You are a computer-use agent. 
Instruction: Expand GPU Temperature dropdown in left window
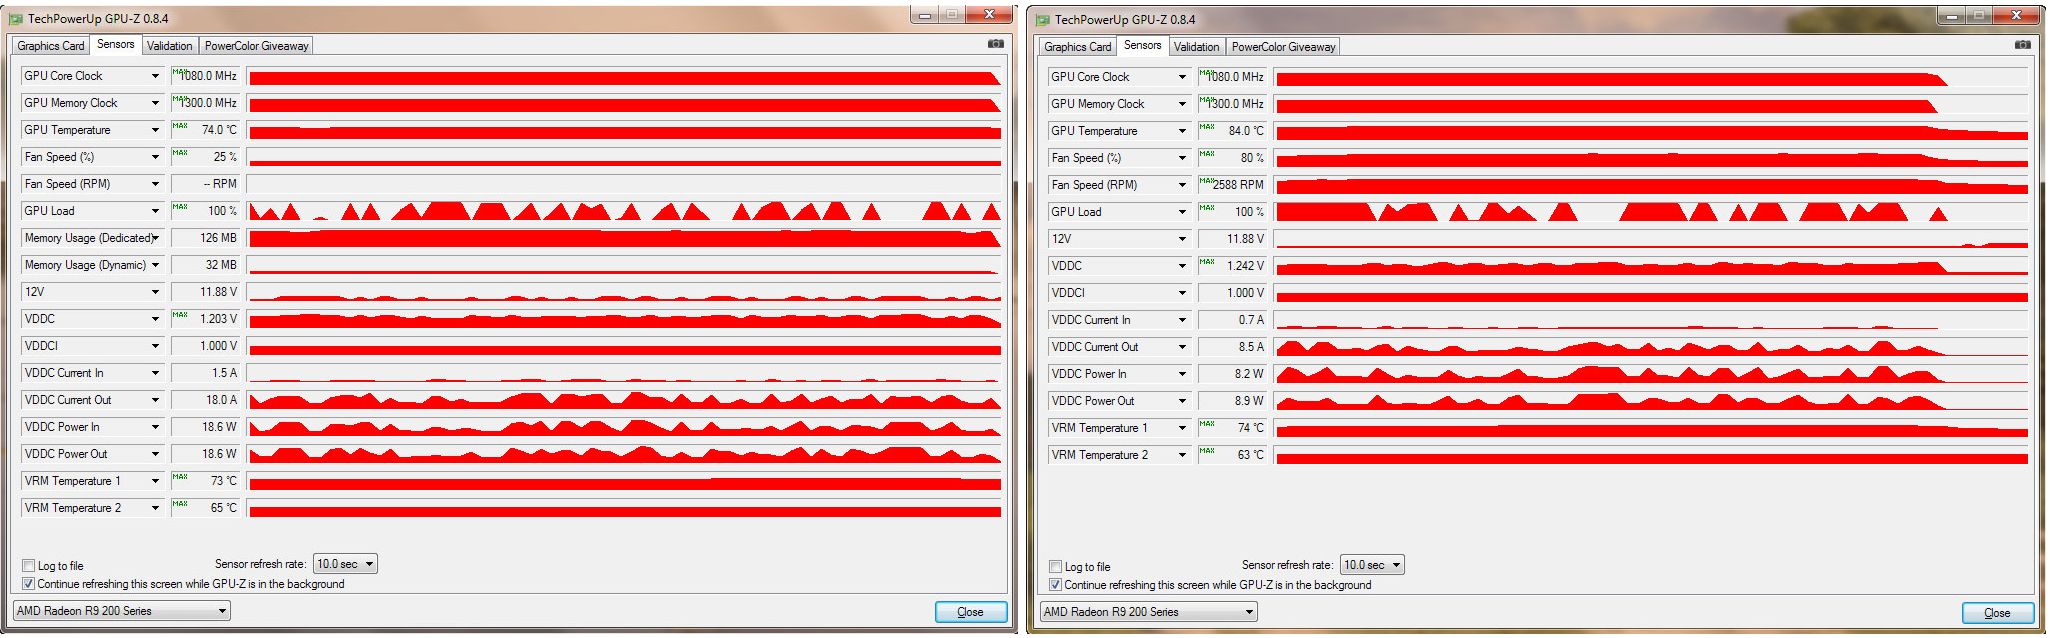coord(155,130)
